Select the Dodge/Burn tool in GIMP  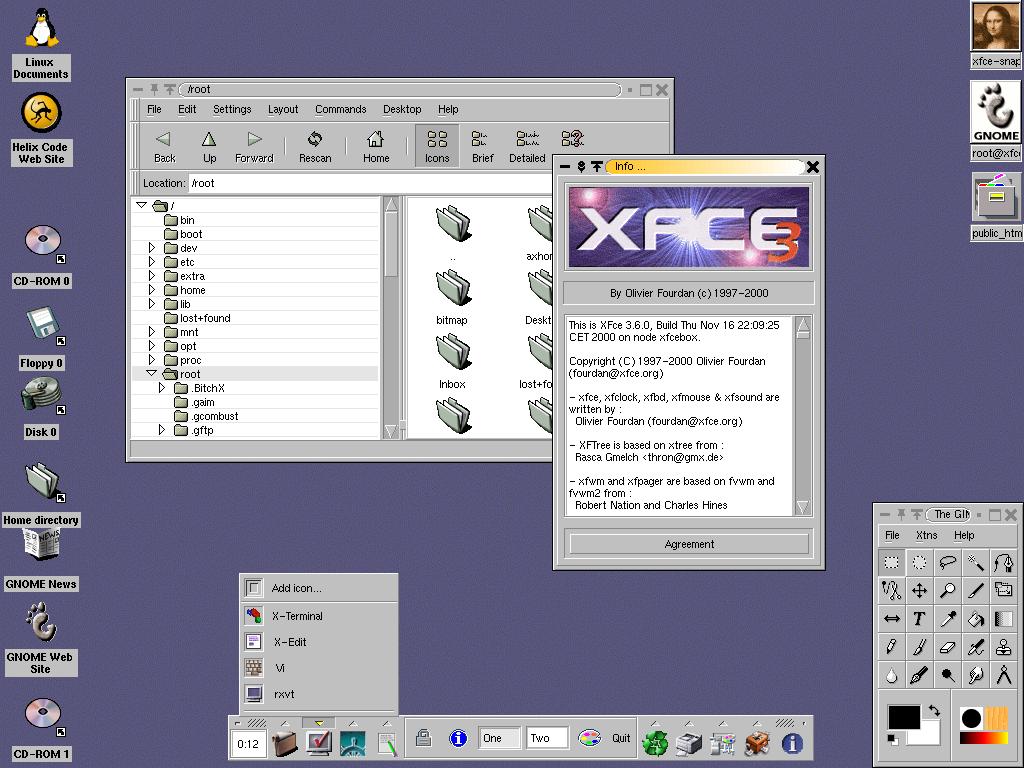[948, 675]
